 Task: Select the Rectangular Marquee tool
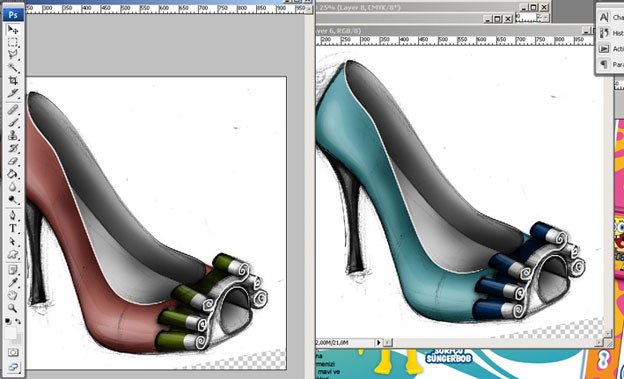13,43
